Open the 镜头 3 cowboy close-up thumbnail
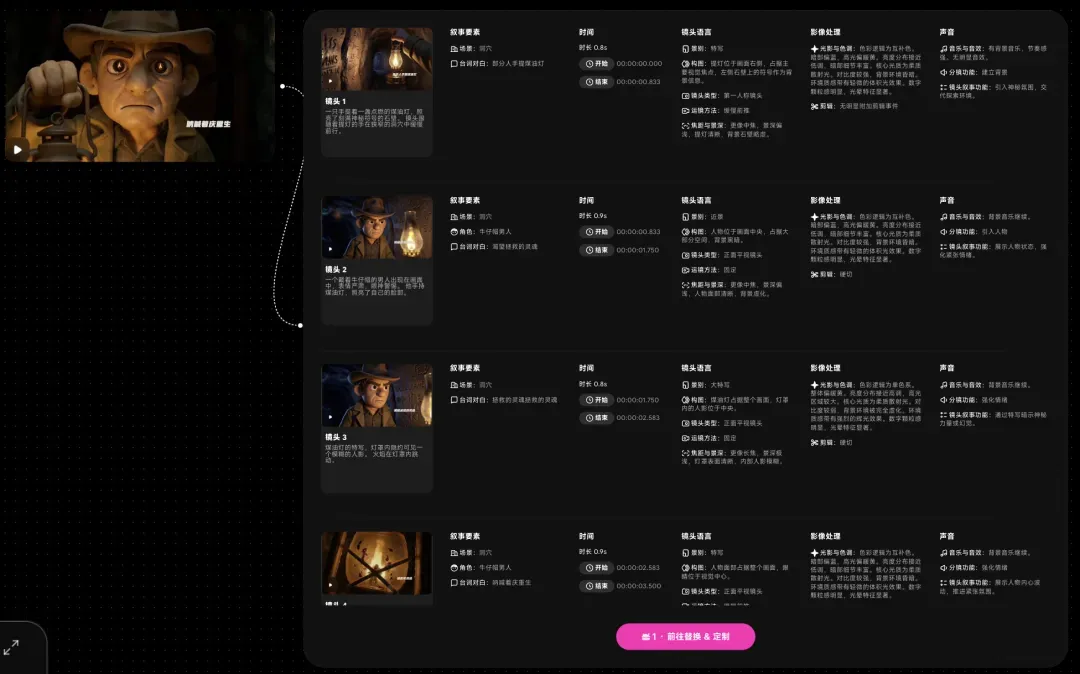 pos(377,395)
